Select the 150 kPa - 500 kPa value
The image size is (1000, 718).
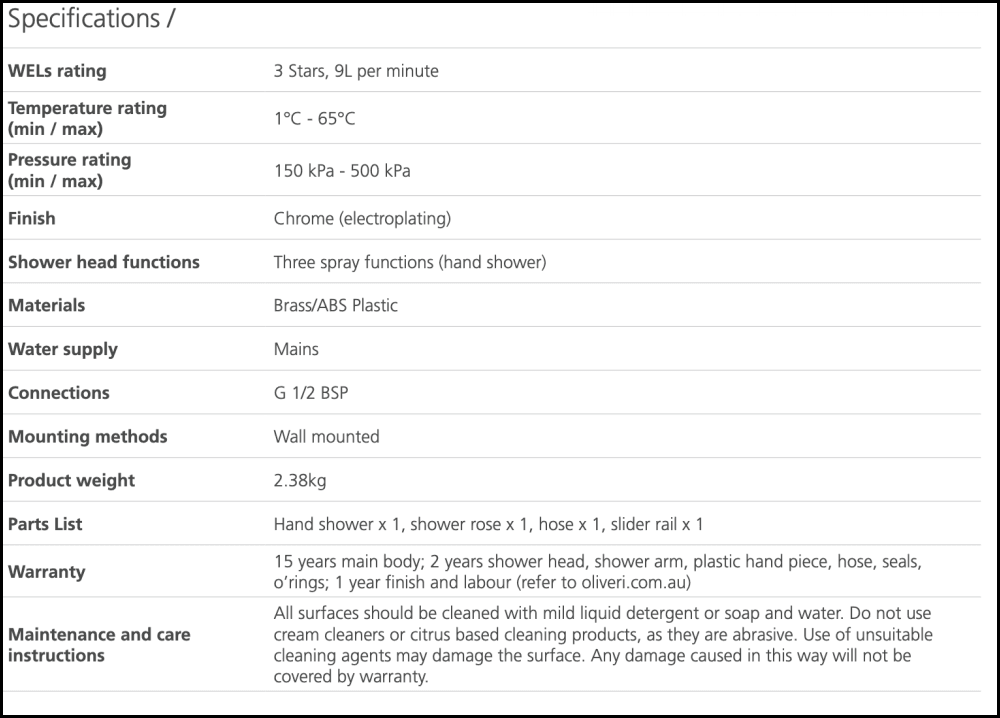point(342,171)
